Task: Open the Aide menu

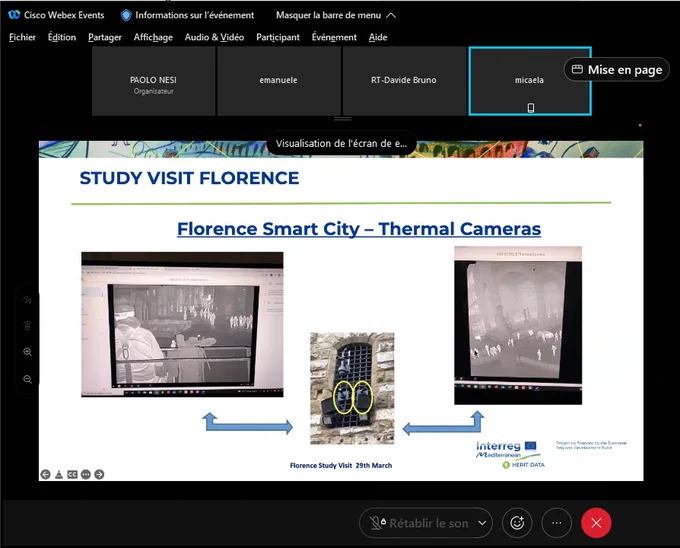Action: click(378, 37)
